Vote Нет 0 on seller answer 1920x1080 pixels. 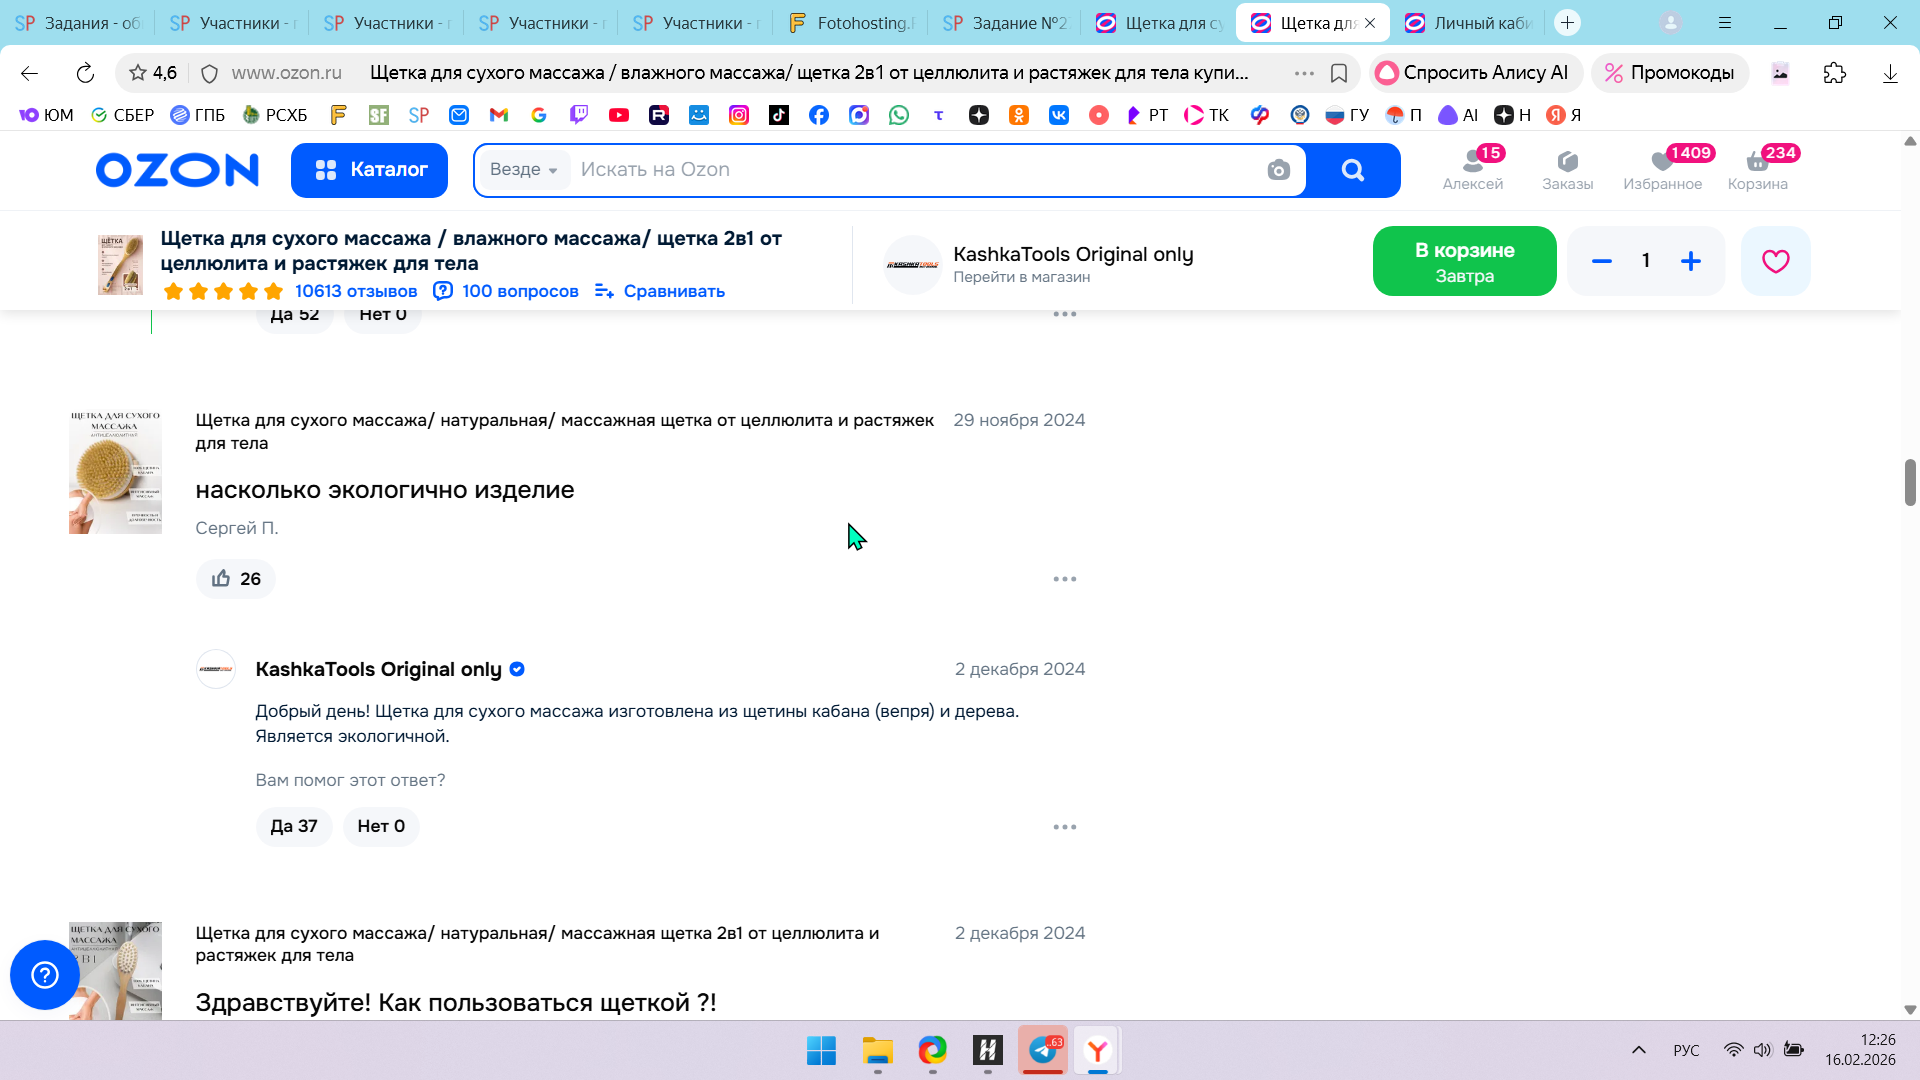click(x=381, y=826)
